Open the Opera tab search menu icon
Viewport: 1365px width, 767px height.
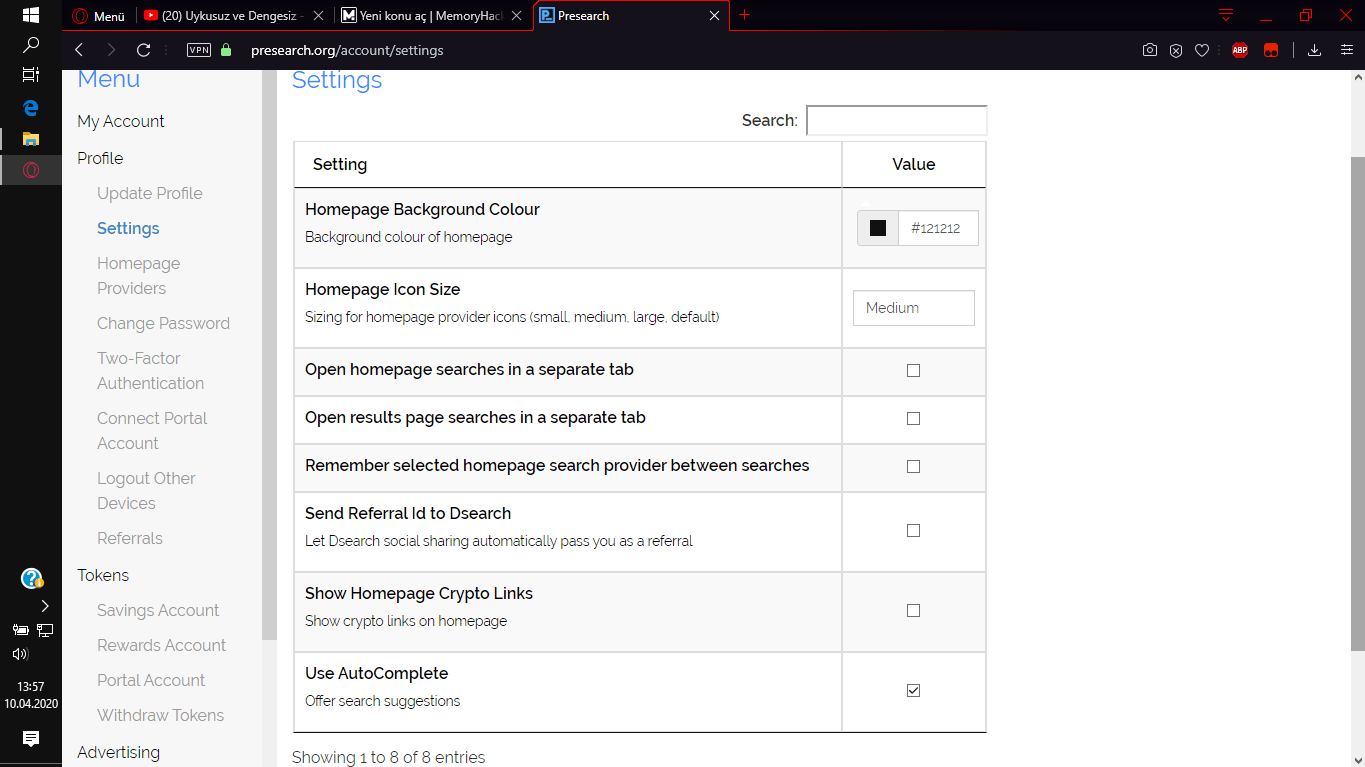pyautogui.click(x=1226, y=15)
